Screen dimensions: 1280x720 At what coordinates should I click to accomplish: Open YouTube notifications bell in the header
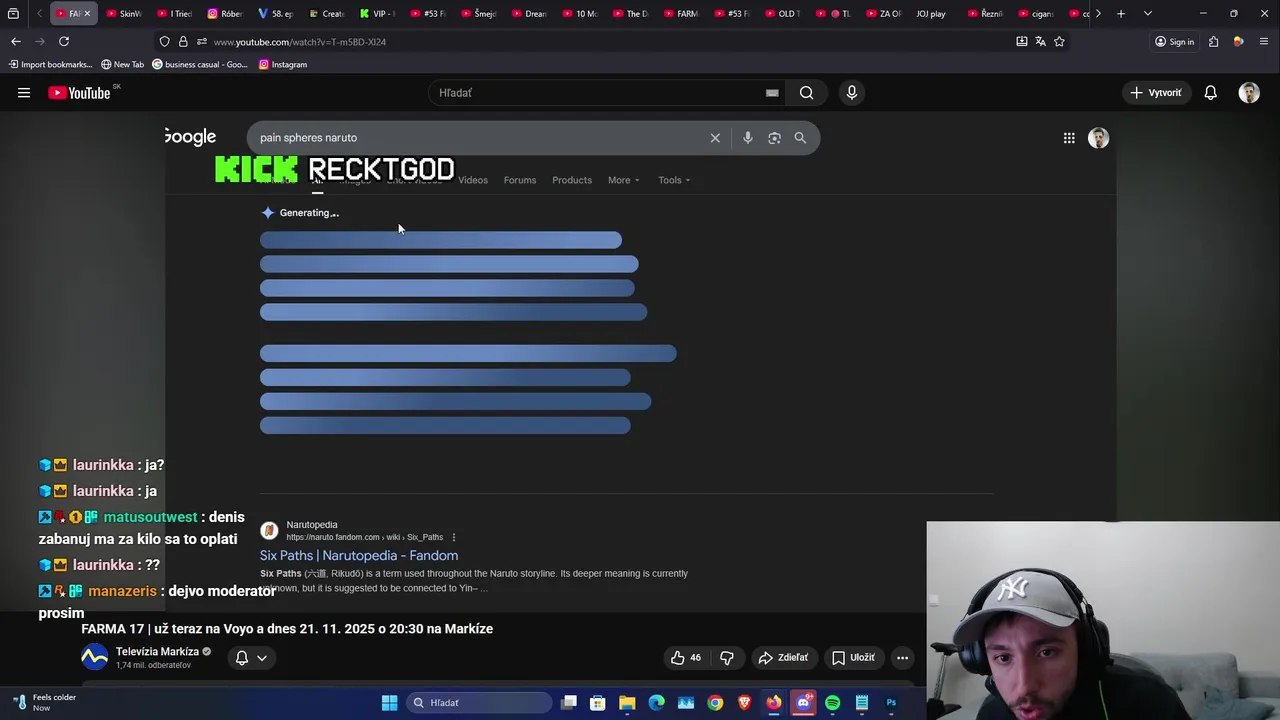(1210, 93)
